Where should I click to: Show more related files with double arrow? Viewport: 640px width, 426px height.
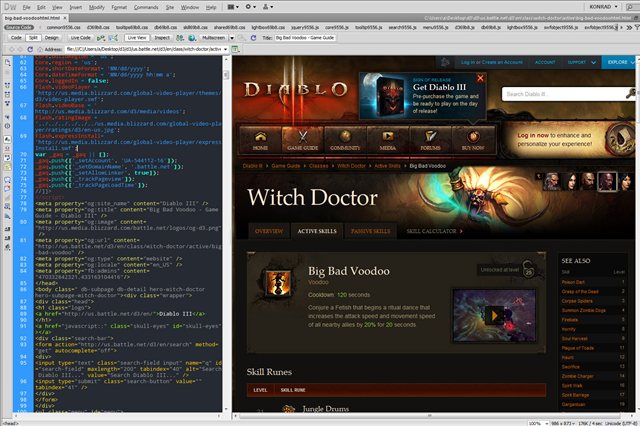(629, 27)
